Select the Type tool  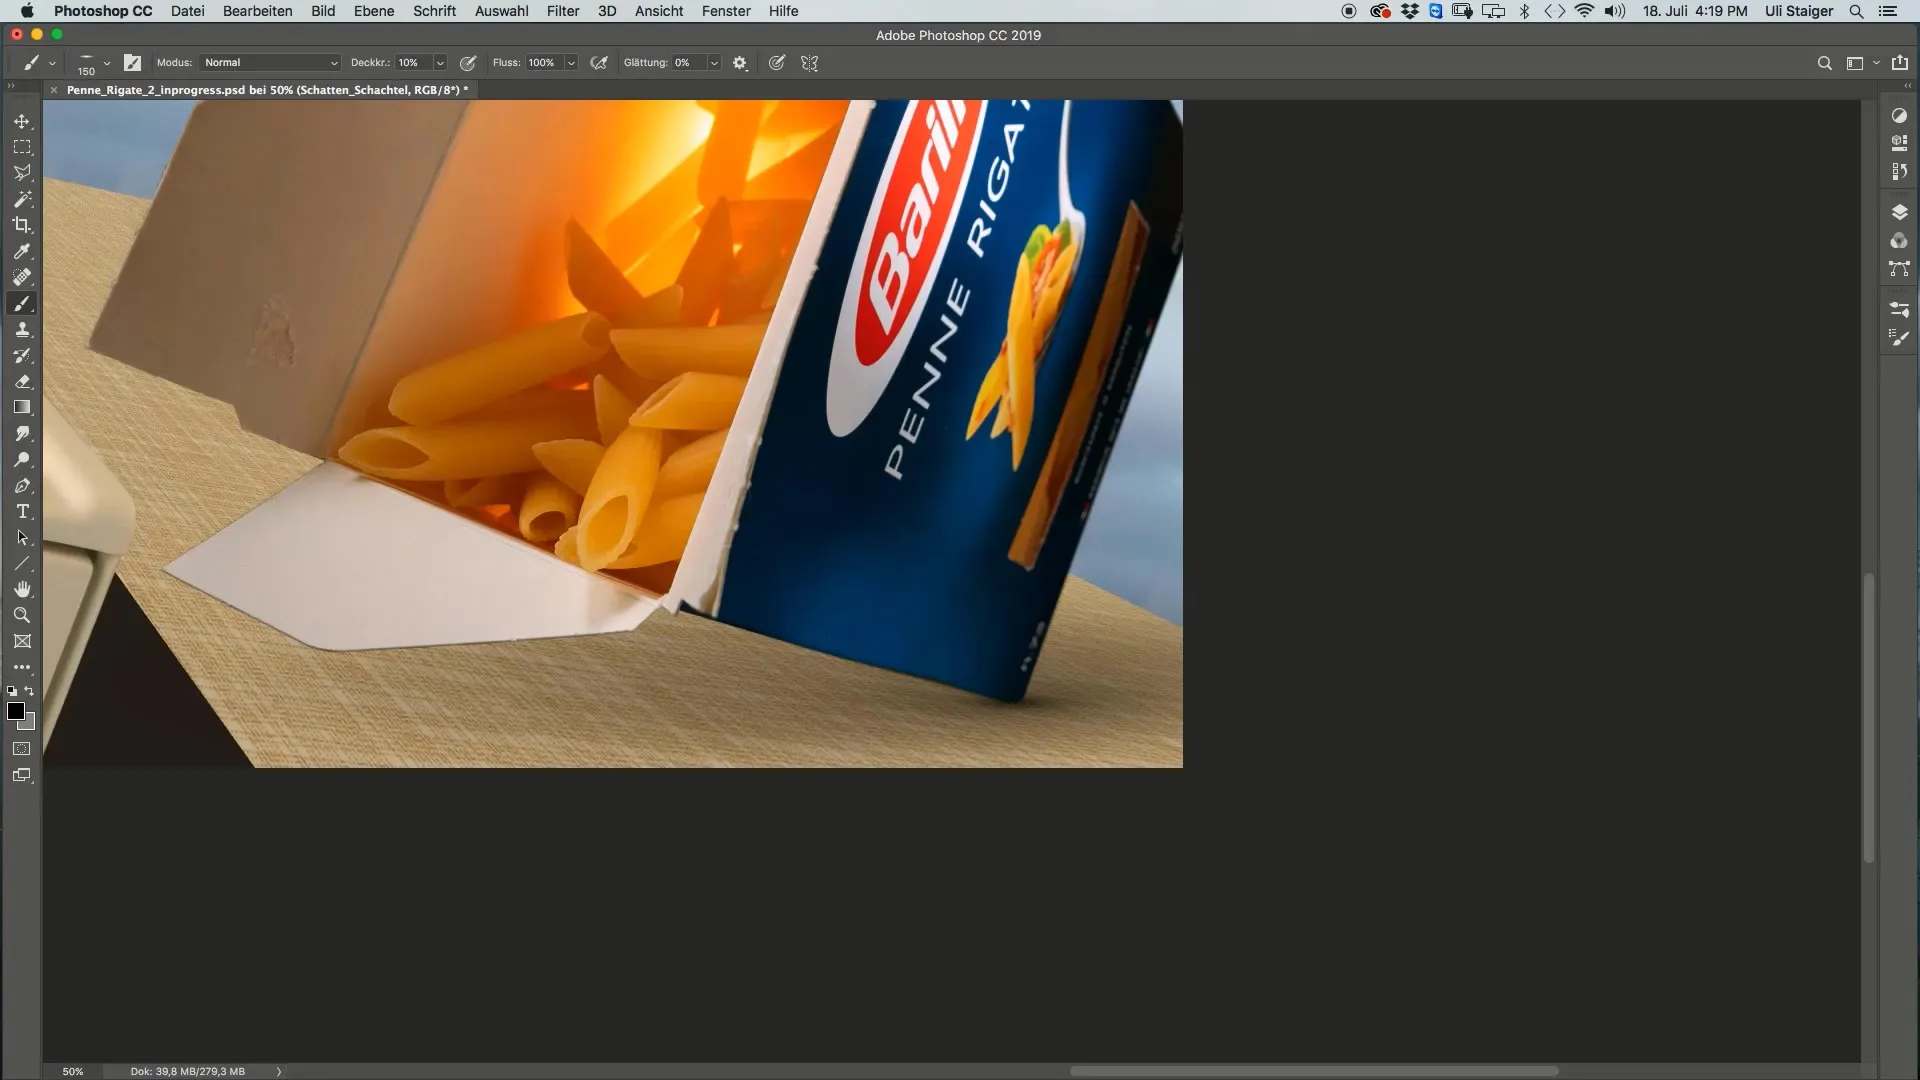pyautogui.click(x=22, y=511)
